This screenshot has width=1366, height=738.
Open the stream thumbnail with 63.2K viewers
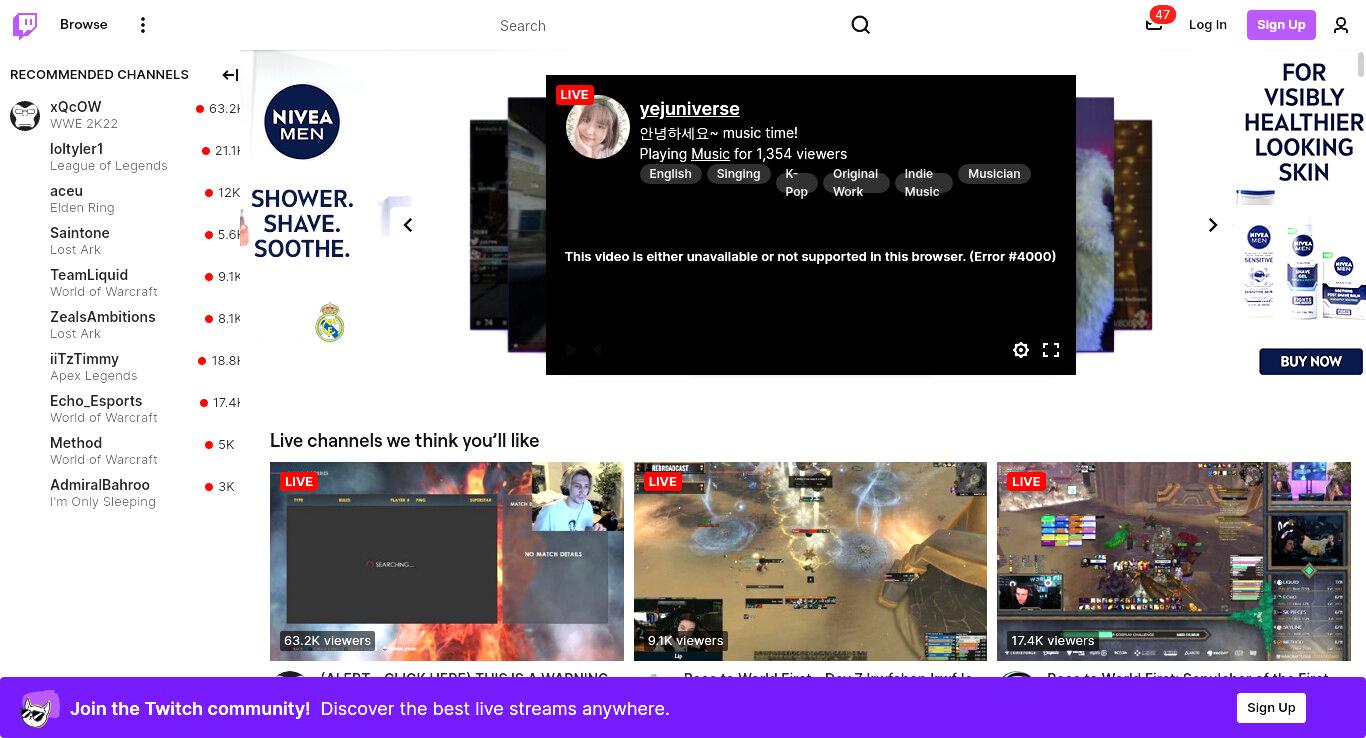pyautogui.click(x=447, y=561)
